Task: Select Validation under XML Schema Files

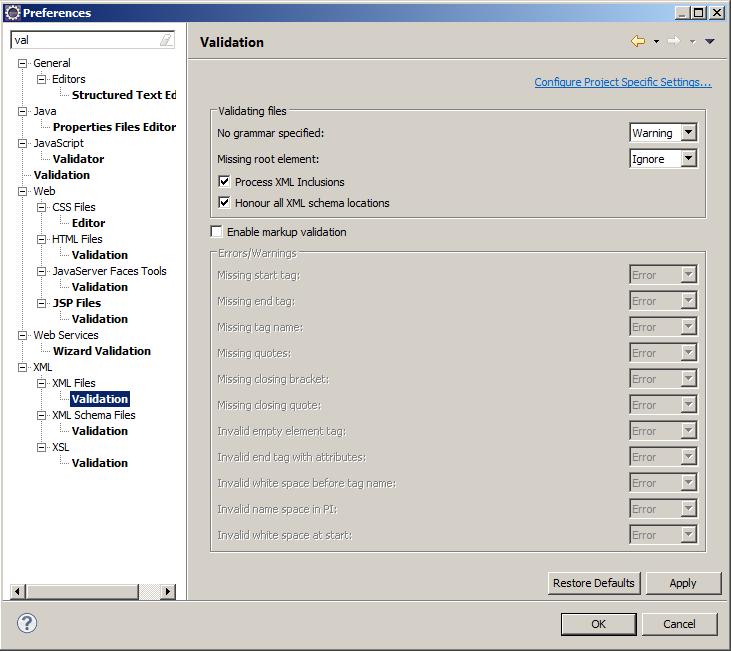Action: [x=100, y=431]
